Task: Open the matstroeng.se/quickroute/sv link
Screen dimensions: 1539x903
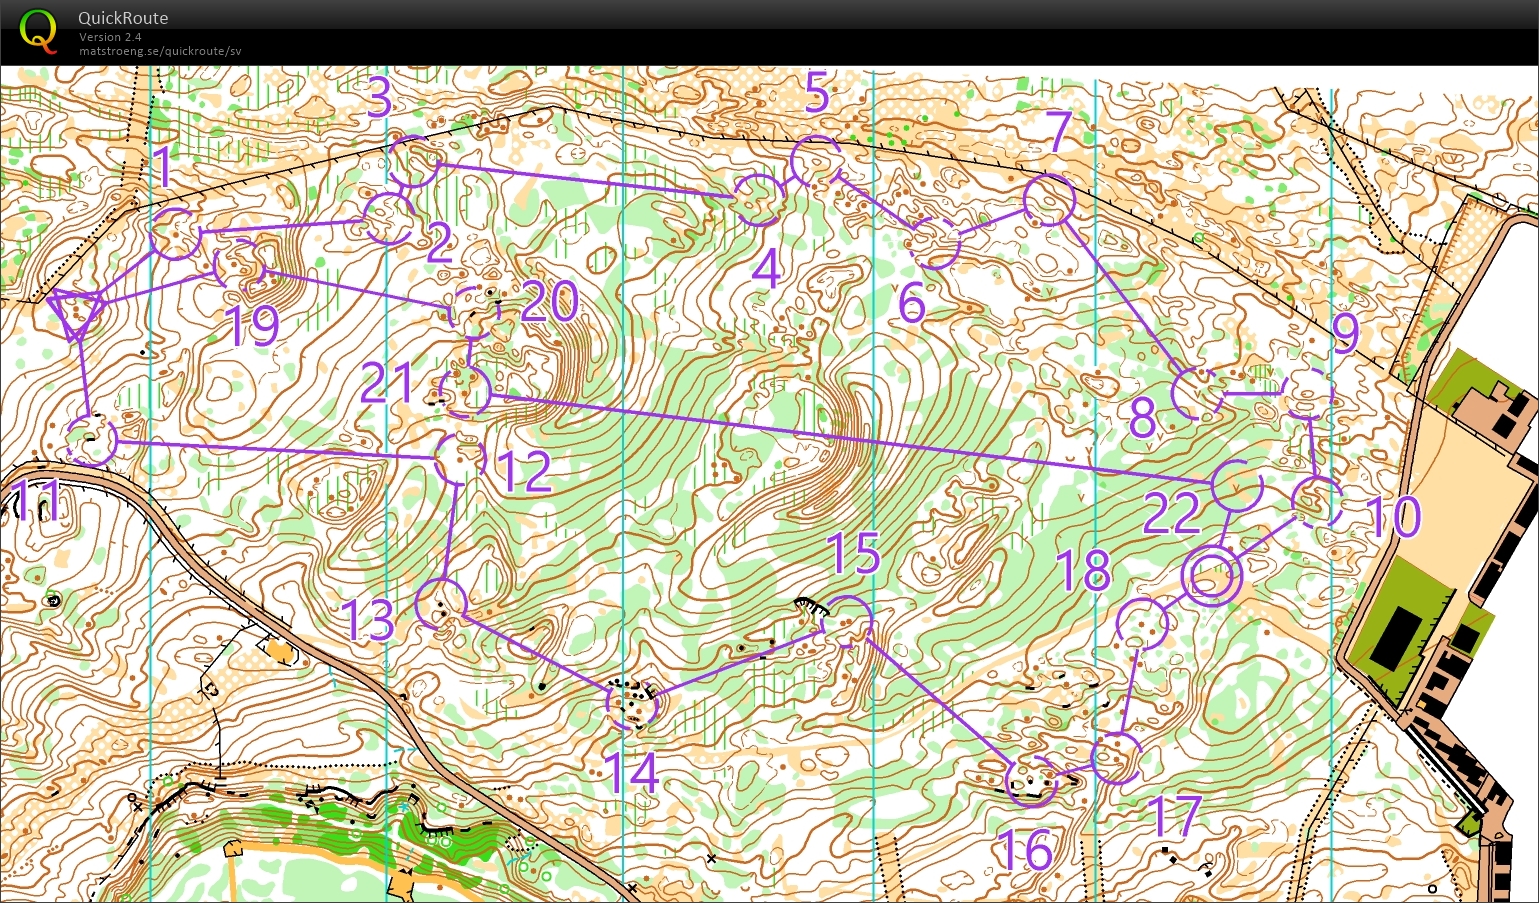Action: 160,51
